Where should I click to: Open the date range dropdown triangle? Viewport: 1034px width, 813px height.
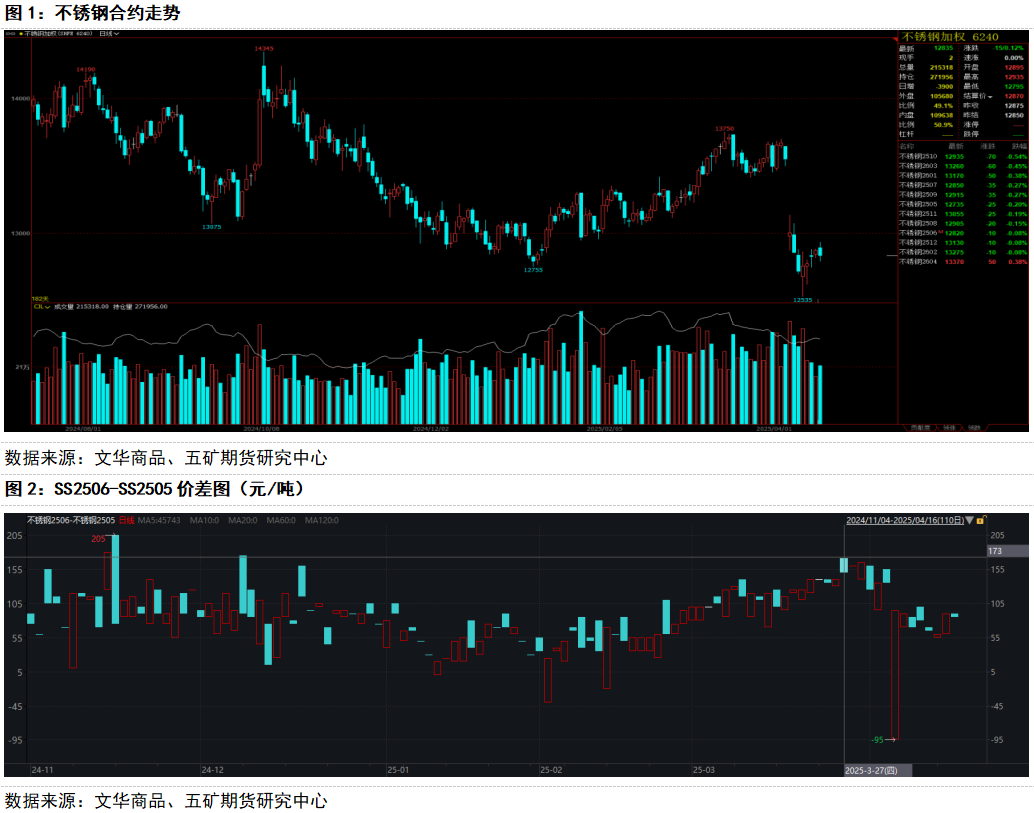[x=969, y=520]
